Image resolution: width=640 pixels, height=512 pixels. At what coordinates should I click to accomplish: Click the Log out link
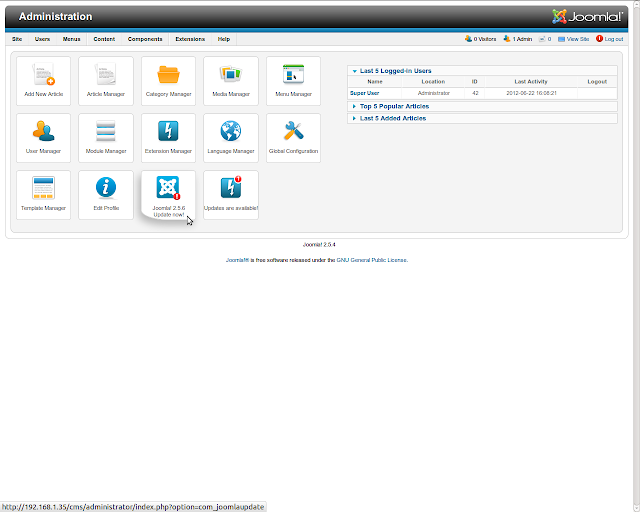click(x=609, y=39)
